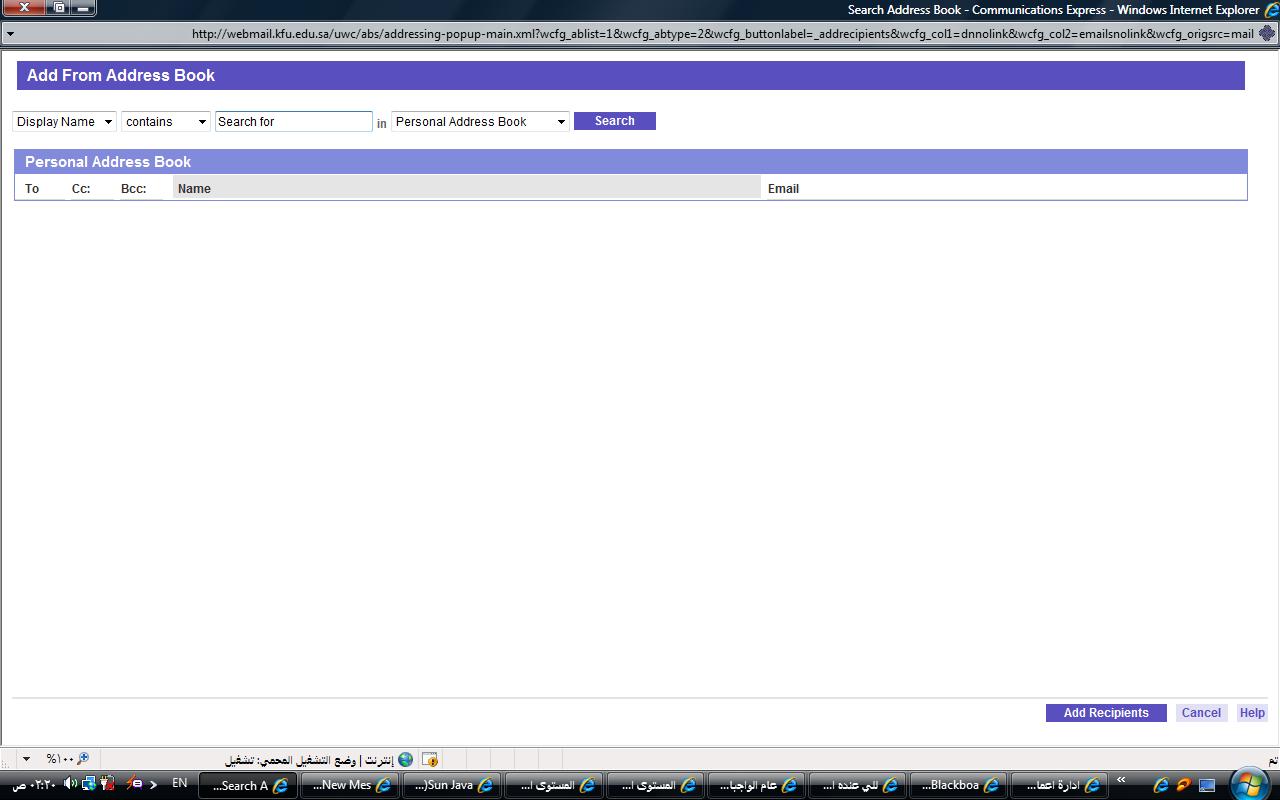Click the internet zone globe icon
Screen dimensions: 1280x800
[x=405, y=760]
